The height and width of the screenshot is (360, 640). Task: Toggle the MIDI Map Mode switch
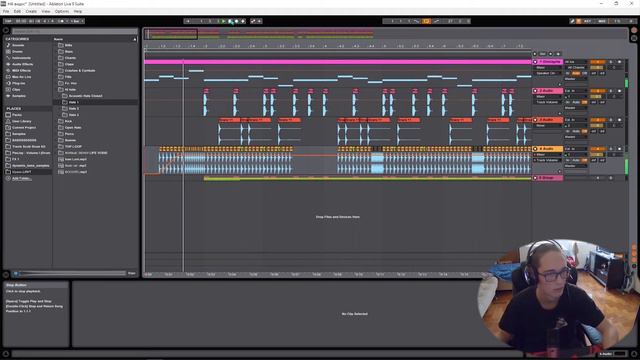[602, 21]
